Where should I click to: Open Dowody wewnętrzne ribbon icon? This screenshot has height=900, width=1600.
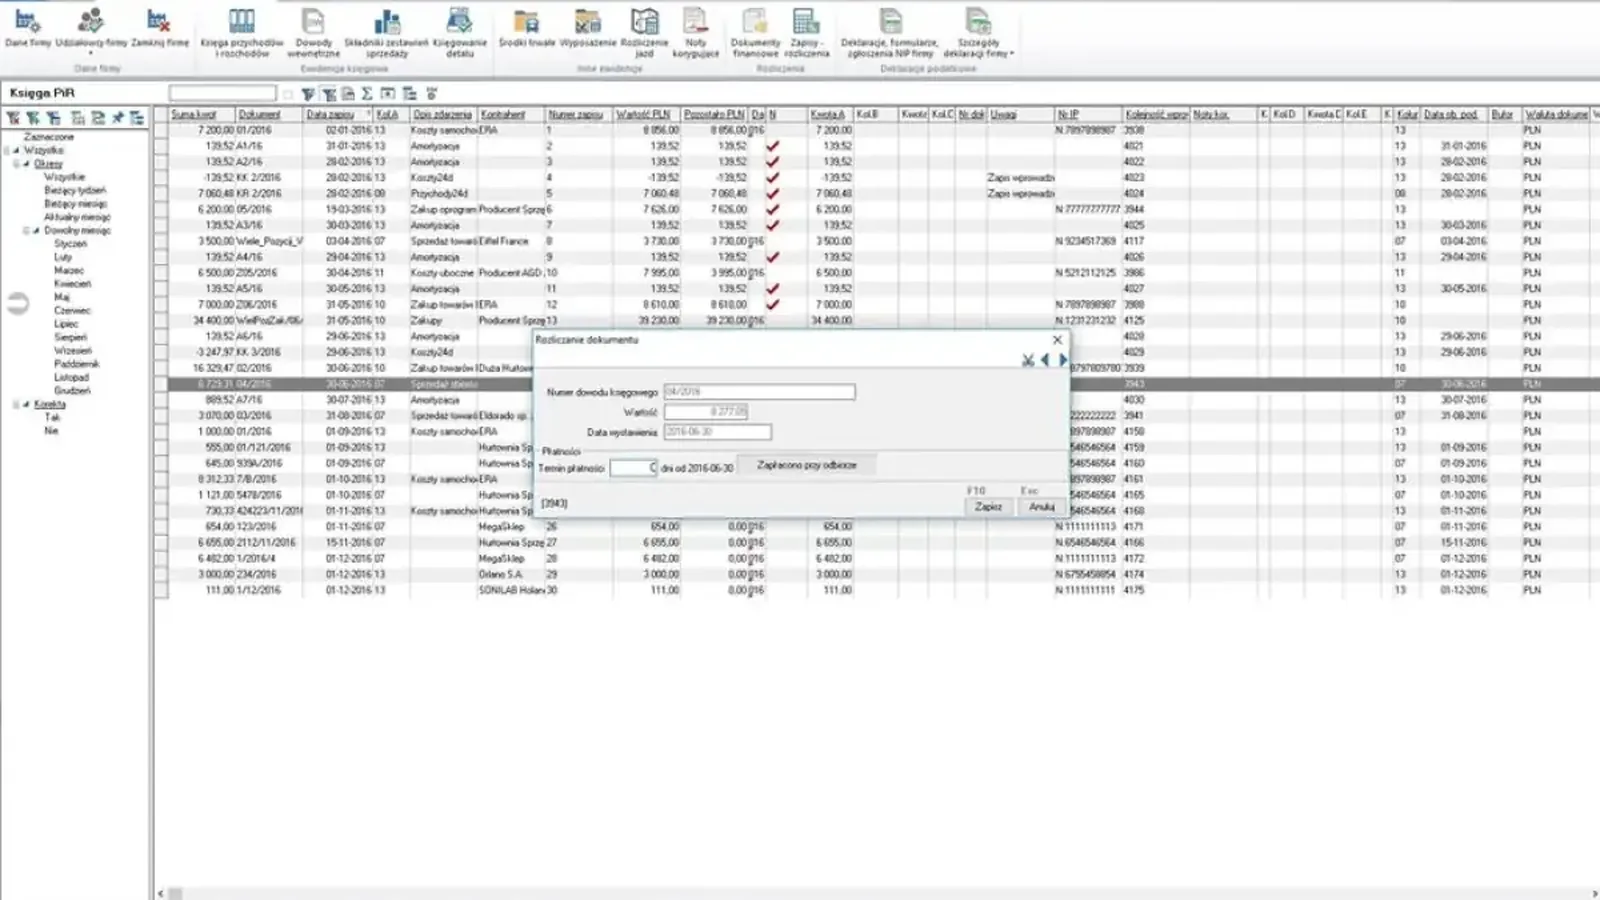tap(313, 33)
